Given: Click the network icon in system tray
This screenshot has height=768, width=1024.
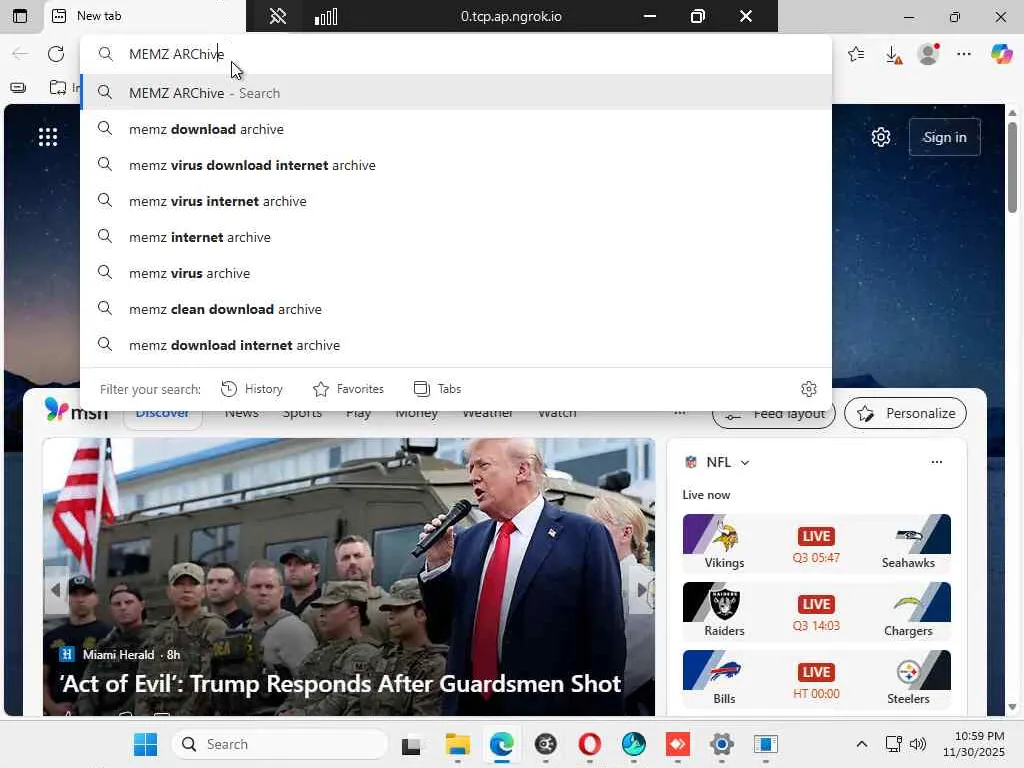Looking at the screenshot, I should pos(893,744).
